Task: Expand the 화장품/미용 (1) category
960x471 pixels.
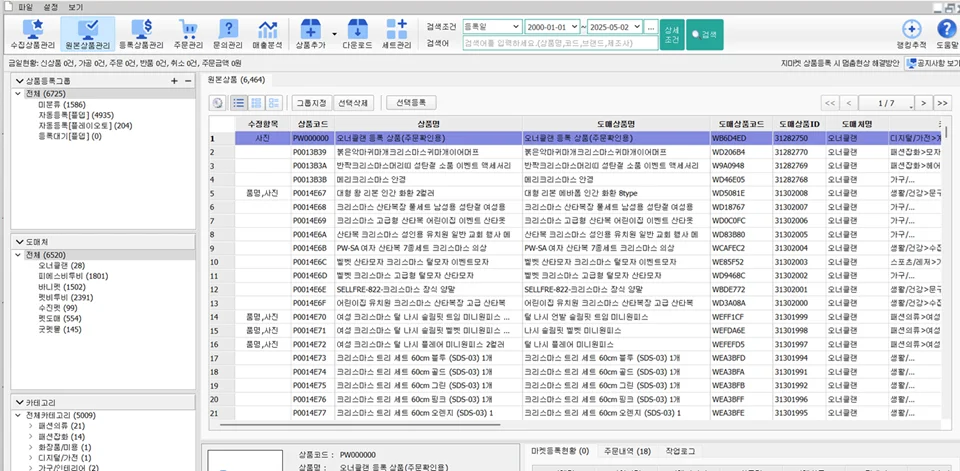Action: pyautogui.click(x=31, y=447)
